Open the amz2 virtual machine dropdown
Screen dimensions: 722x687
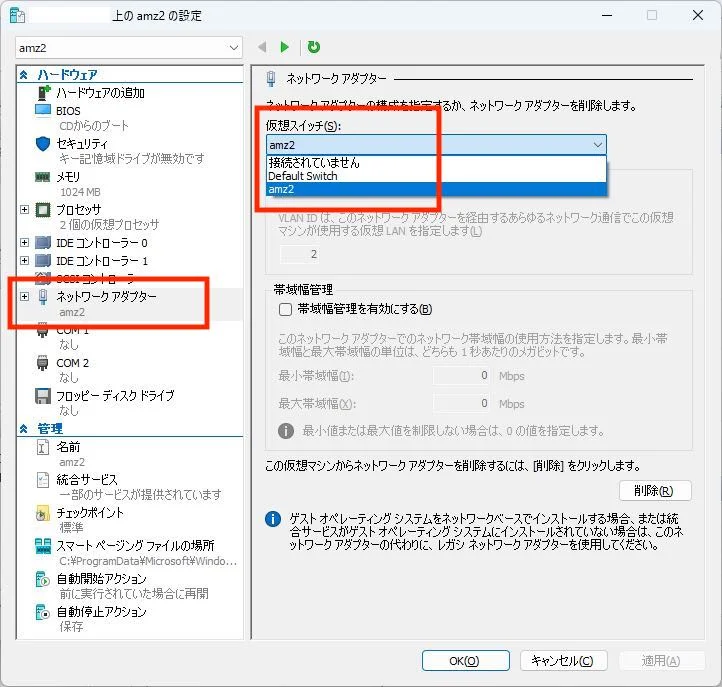pyautogui.click(x=130, y=48)
